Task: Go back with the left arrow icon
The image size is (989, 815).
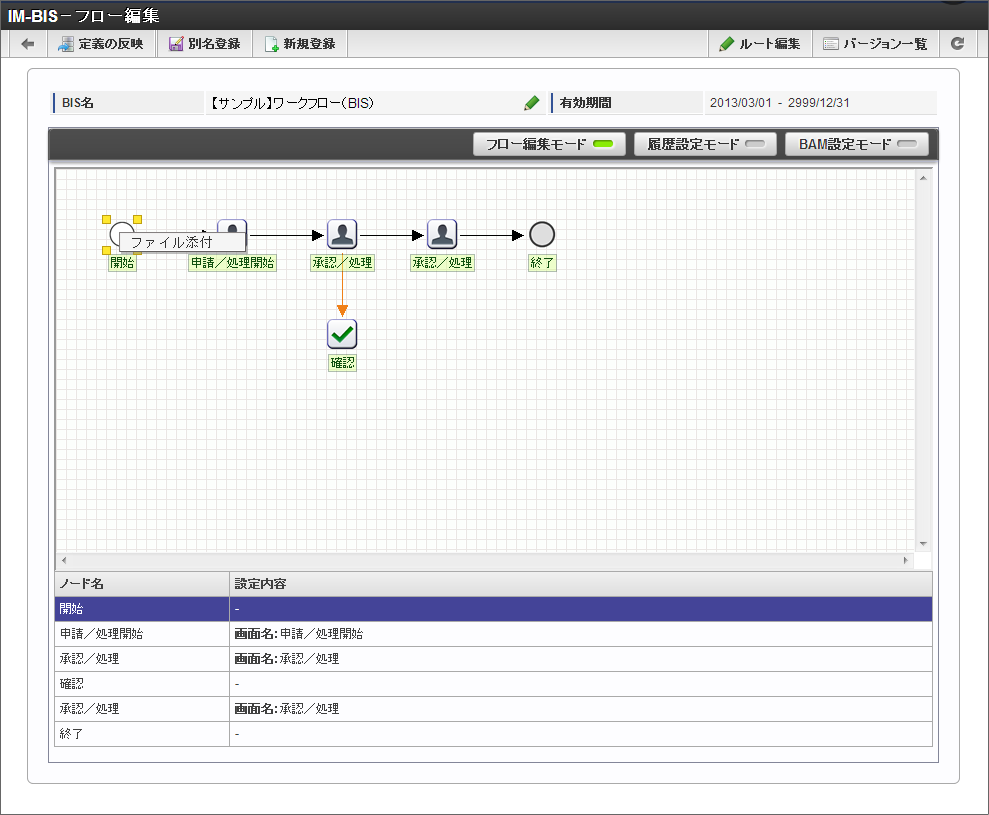Action: (x=28, y=44)
